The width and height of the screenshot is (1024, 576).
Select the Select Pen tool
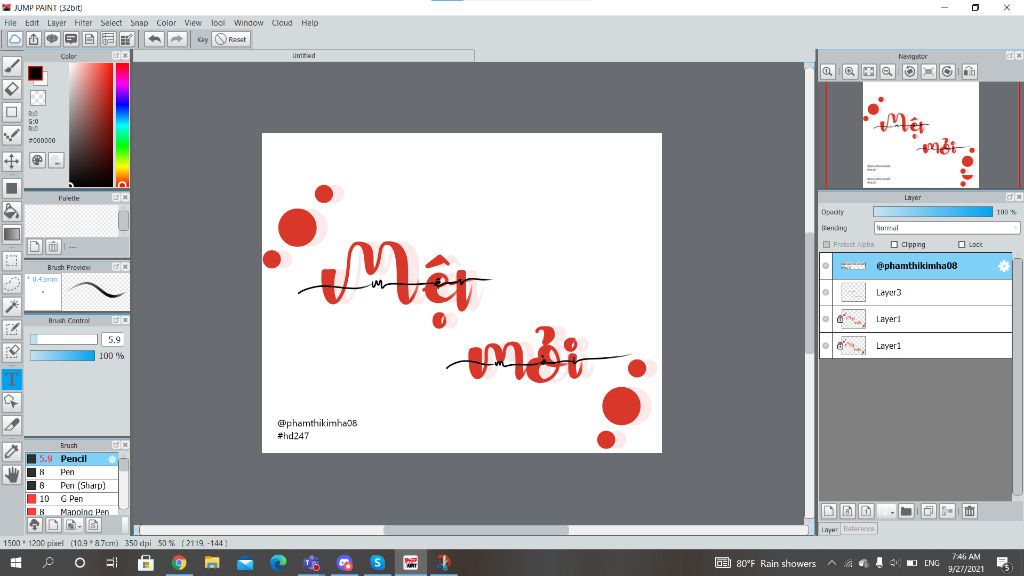tap(12, 329)
